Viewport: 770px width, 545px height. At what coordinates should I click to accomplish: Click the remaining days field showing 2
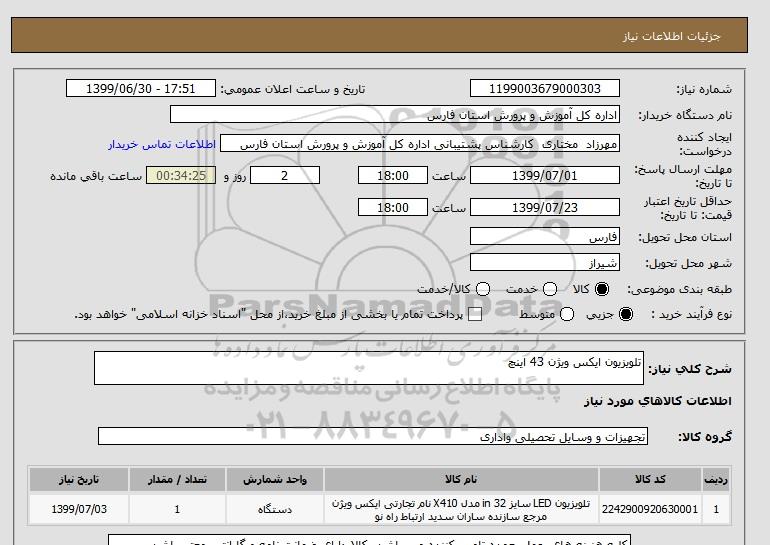click(x=285, y=175)
